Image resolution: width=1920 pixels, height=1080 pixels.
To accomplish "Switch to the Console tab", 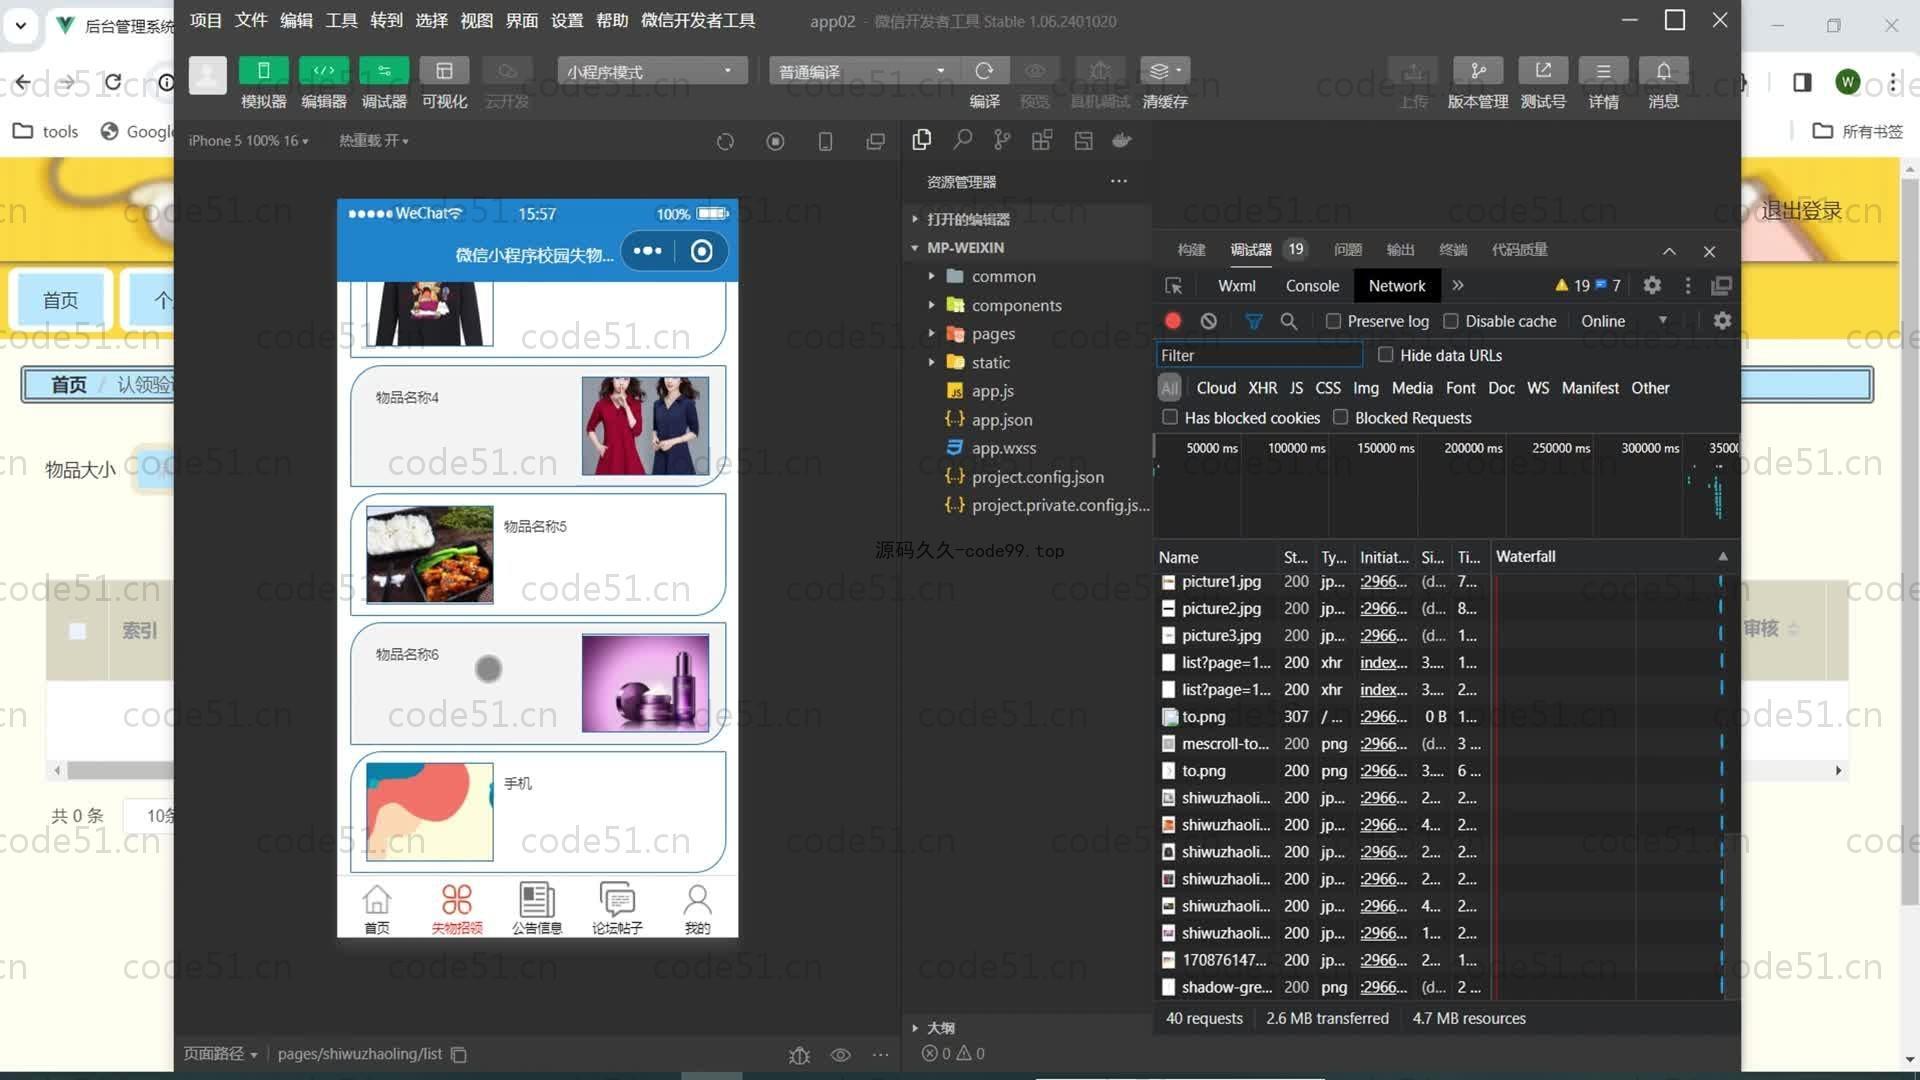I will pos(1312,286).
